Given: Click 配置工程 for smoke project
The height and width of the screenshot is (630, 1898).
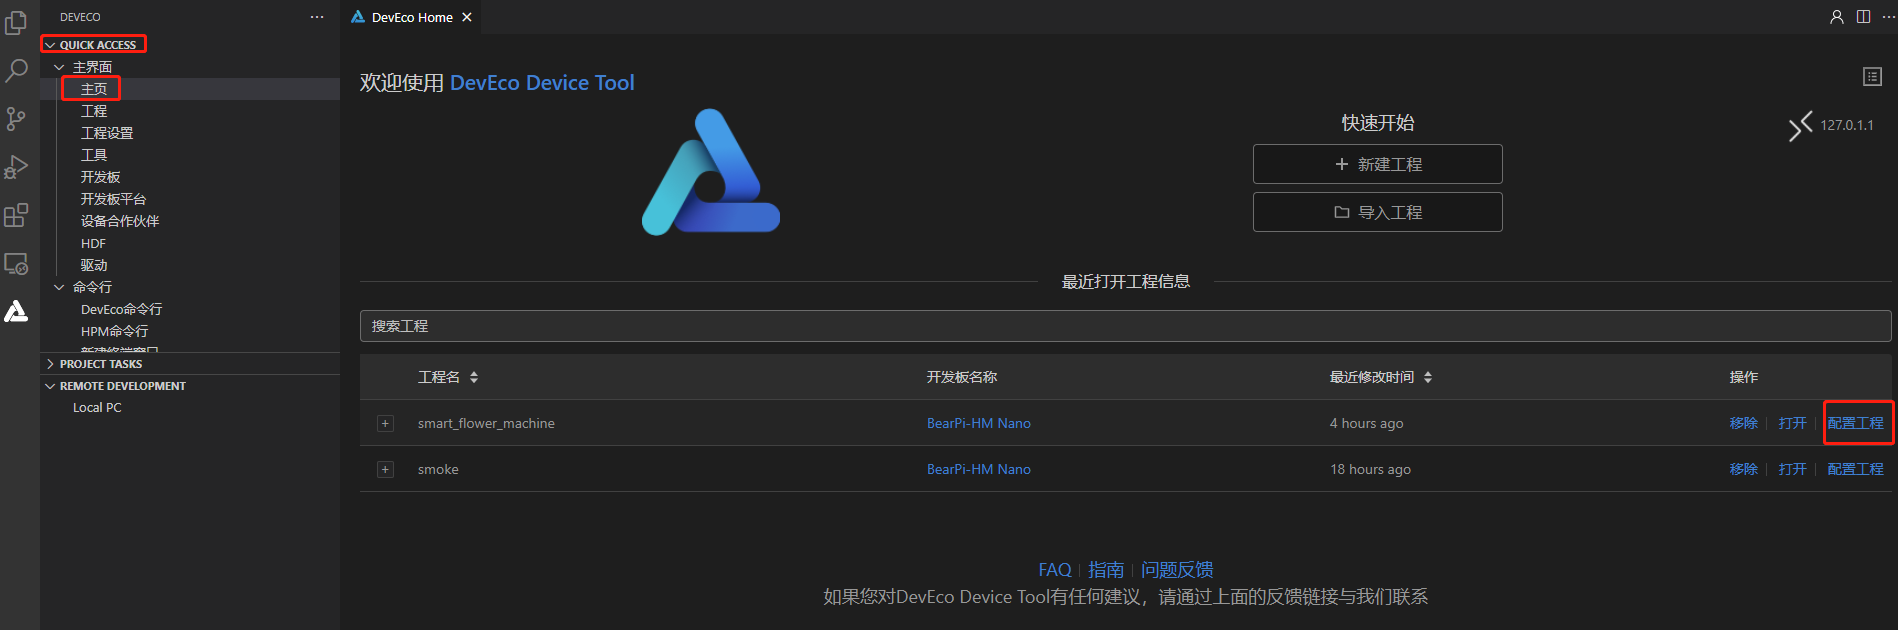Looking at the screenshot, I should (x=1855, y=469).
